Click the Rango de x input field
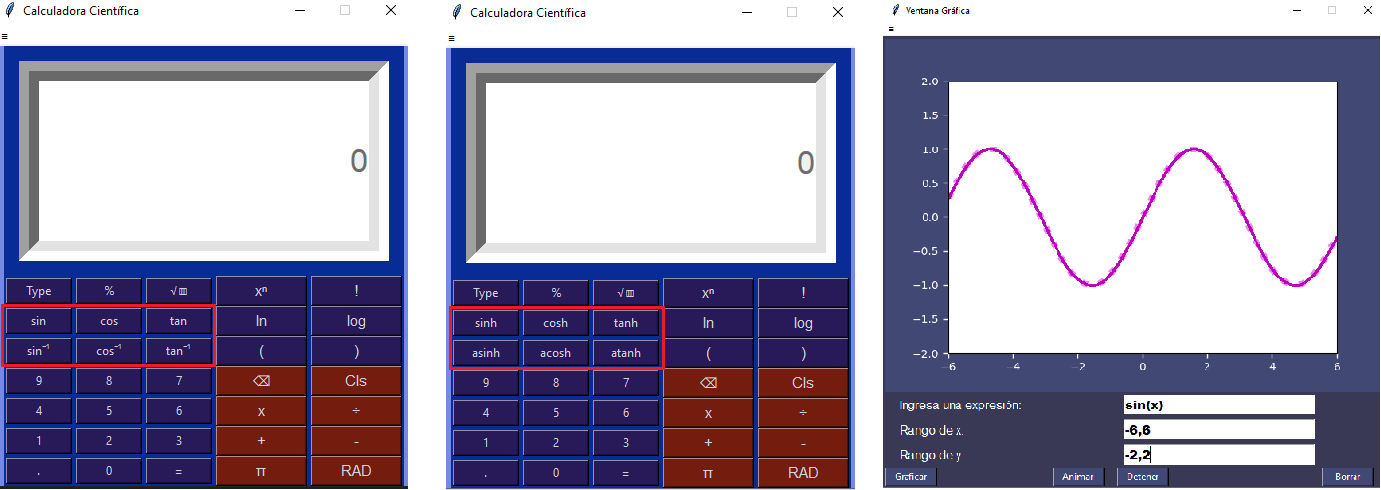Screen dimensions: 1381x490 tap(1218, 430)
